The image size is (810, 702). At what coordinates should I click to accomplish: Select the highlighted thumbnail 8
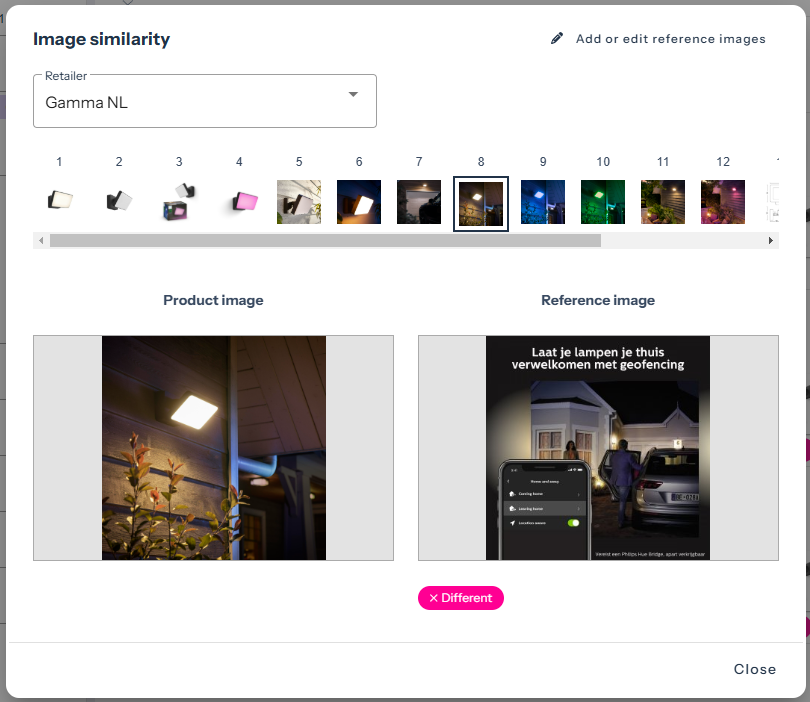(x=481, y=203)
